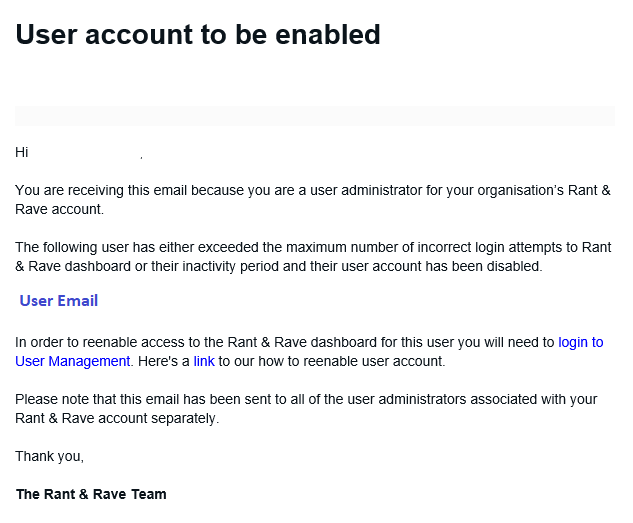633x523 pixels.
Task: Click the "Rave account." text line
Action: coord(60,209)
